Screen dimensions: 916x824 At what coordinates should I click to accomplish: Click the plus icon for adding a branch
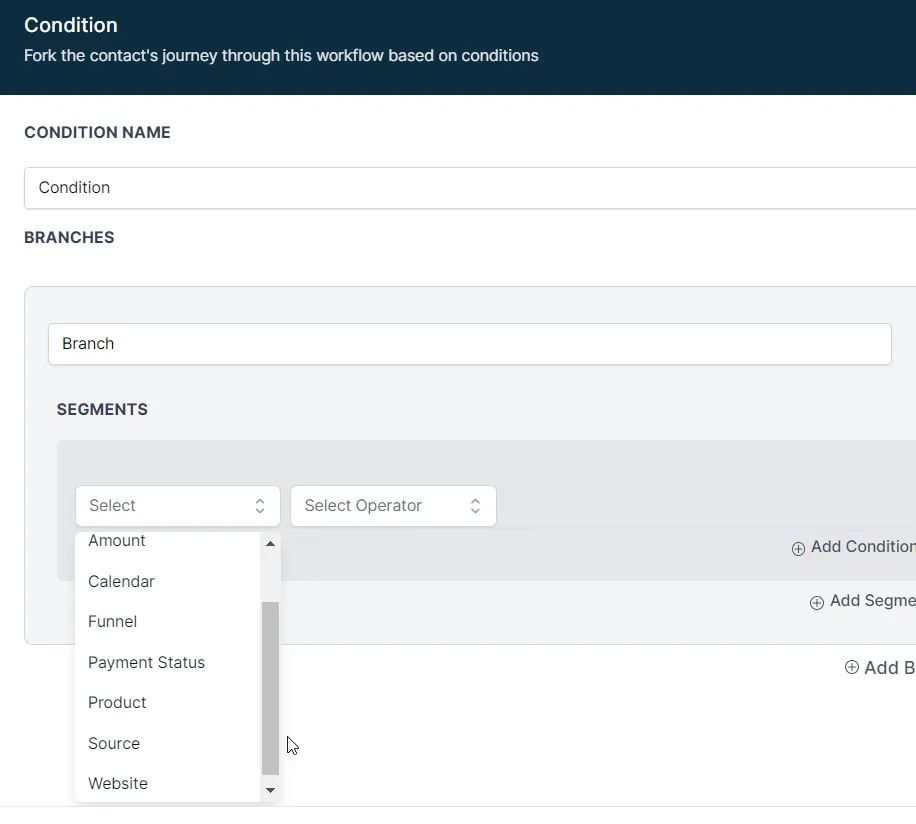[852, 668]
